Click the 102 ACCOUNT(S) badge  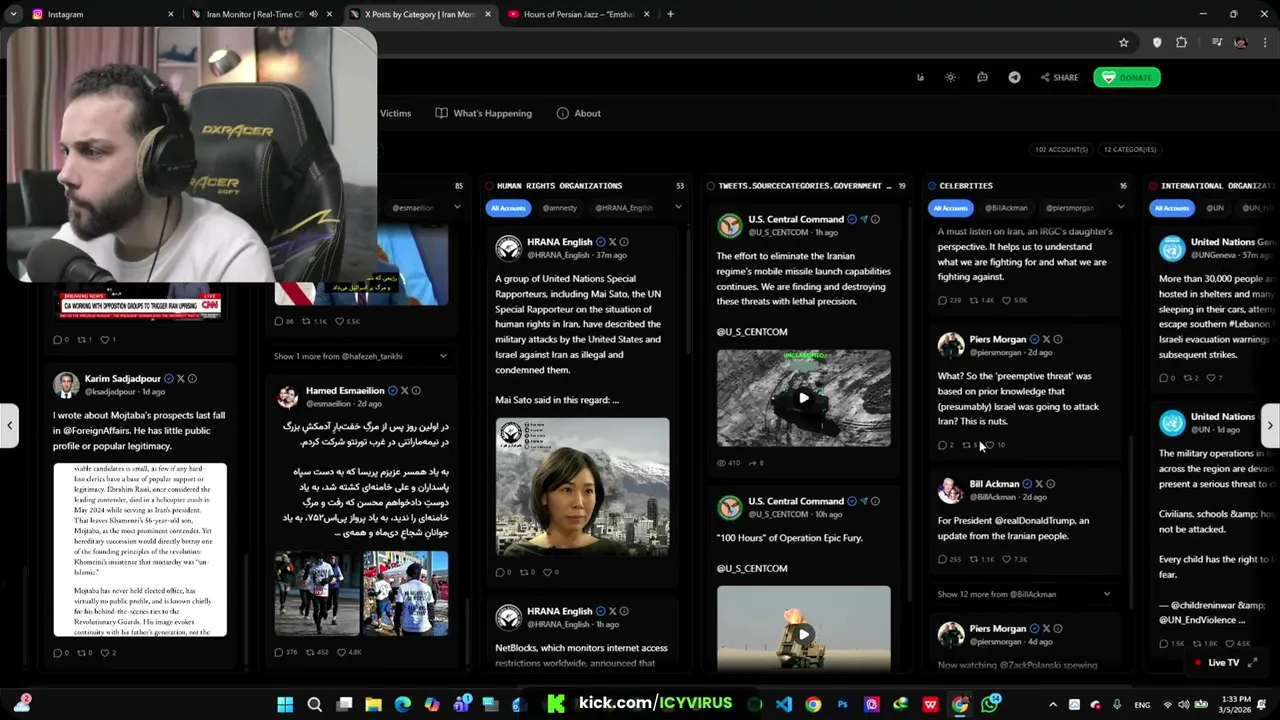tap(1061, 149)
